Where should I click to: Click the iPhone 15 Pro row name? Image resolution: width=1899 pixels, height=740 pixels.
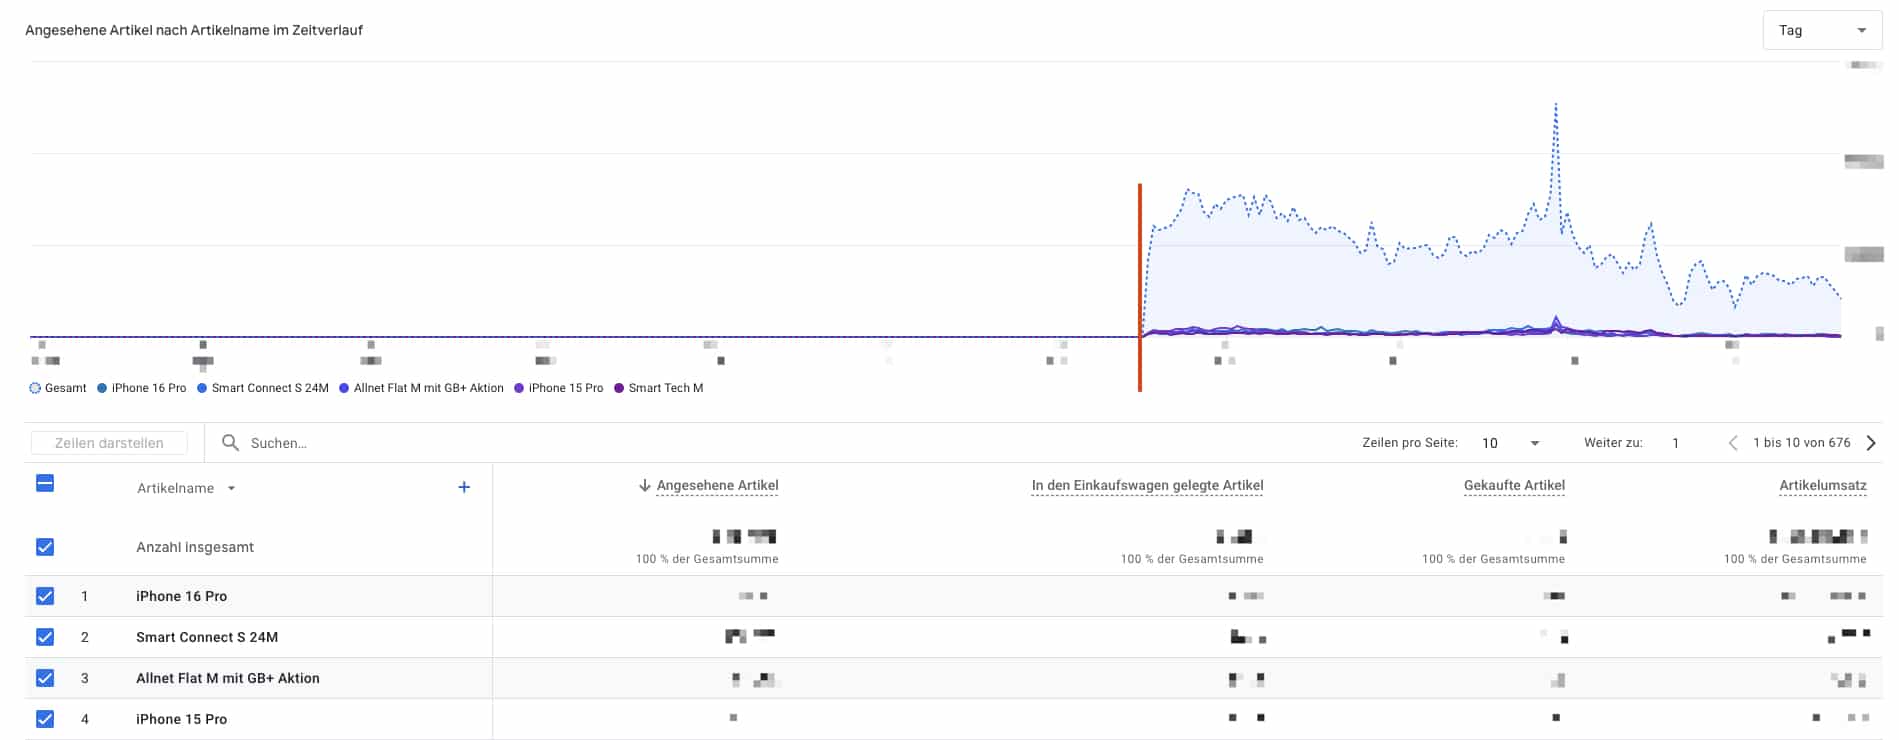point(181,719)
